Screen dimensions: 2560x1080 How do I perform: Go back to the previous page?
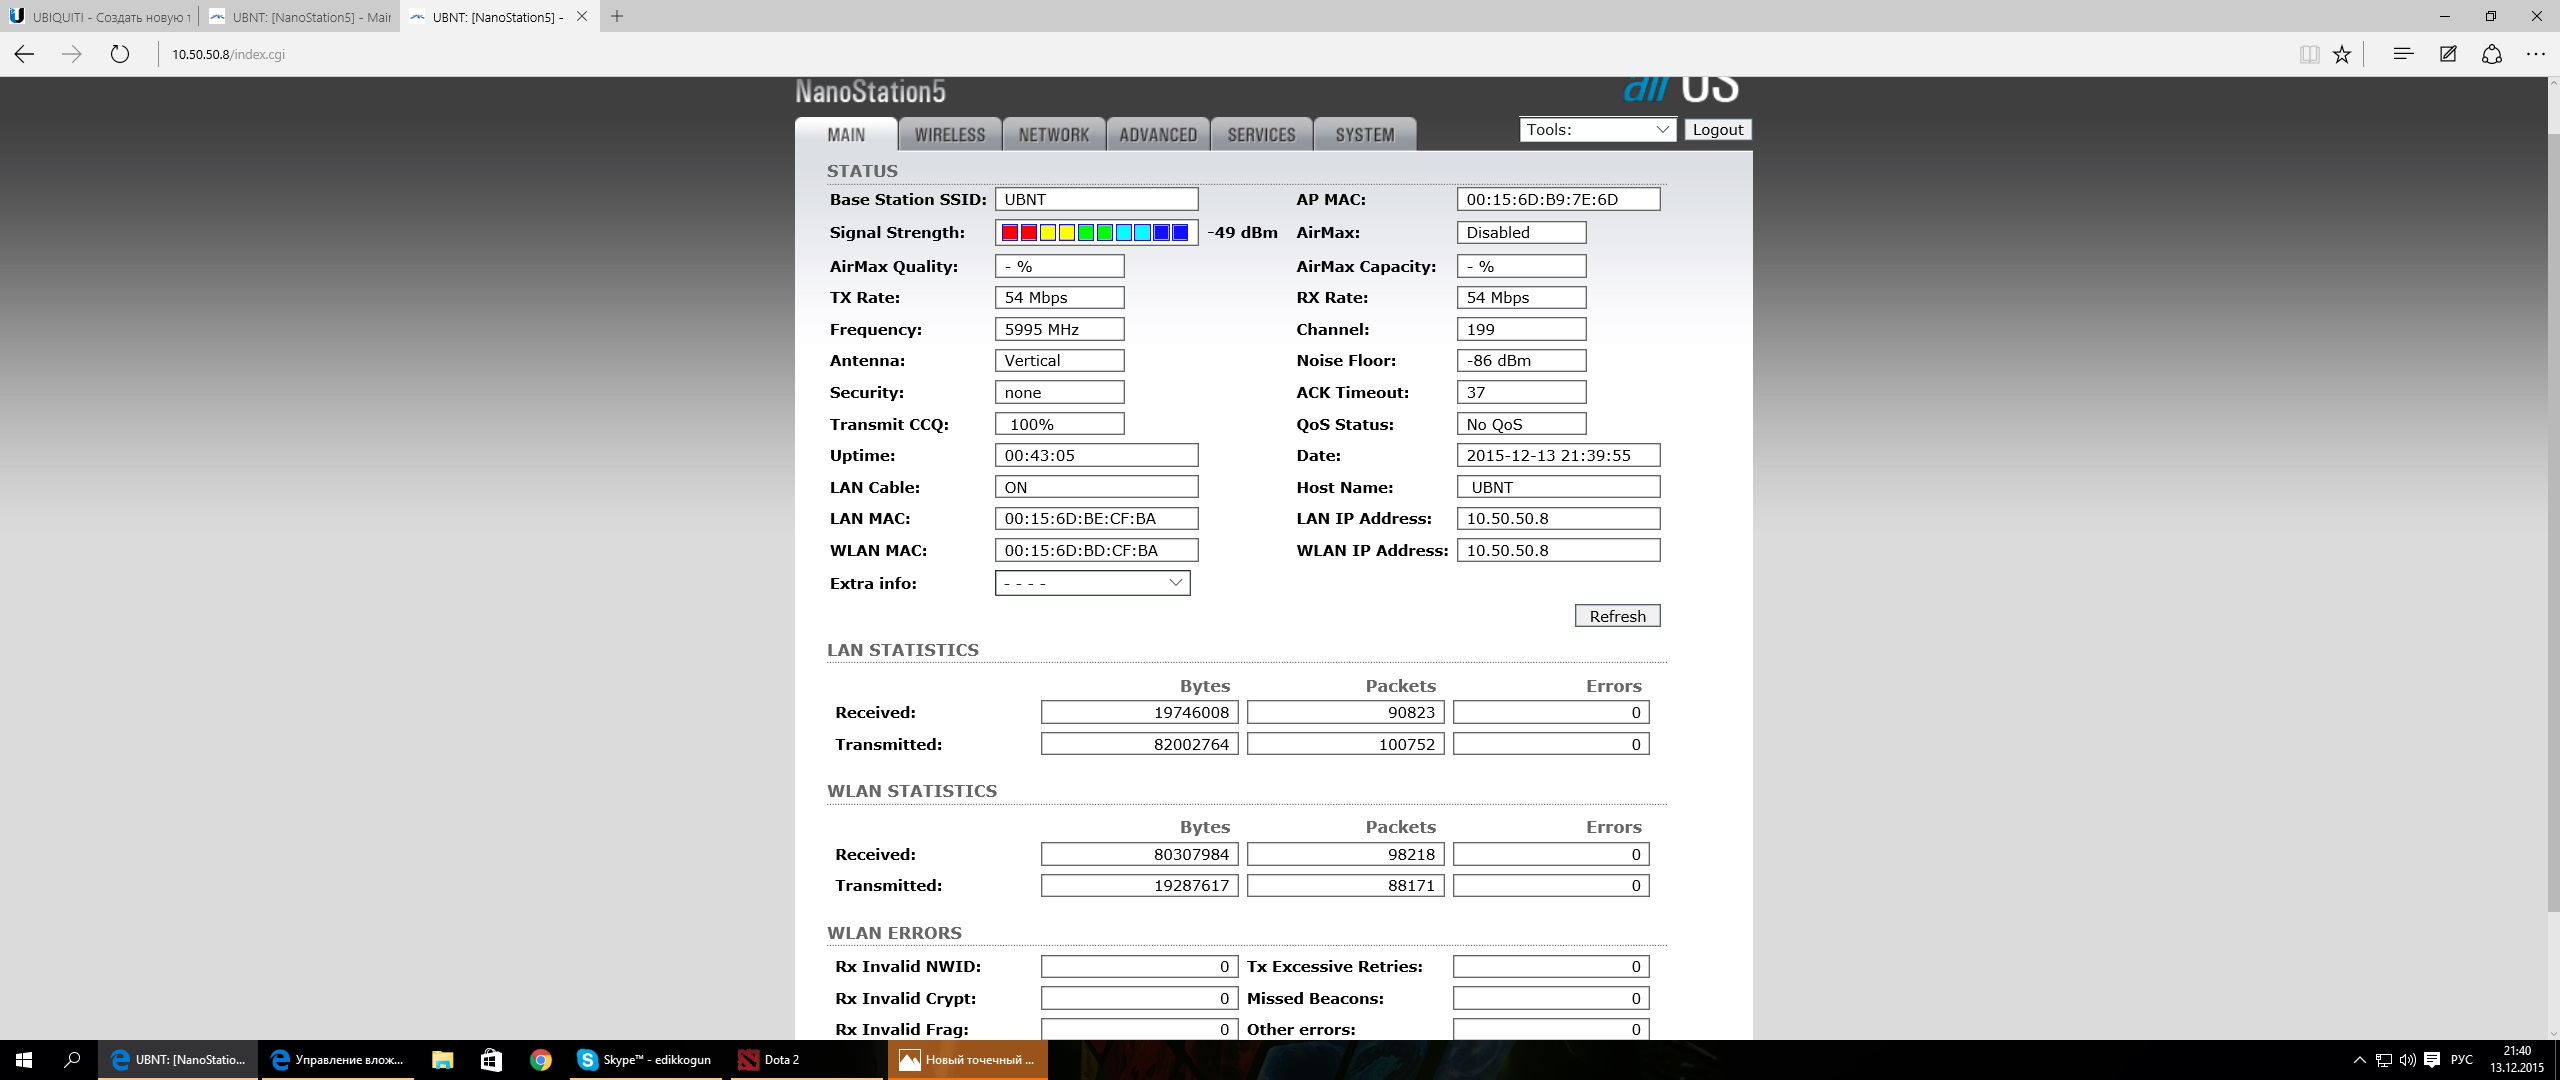tap(24, 54)
